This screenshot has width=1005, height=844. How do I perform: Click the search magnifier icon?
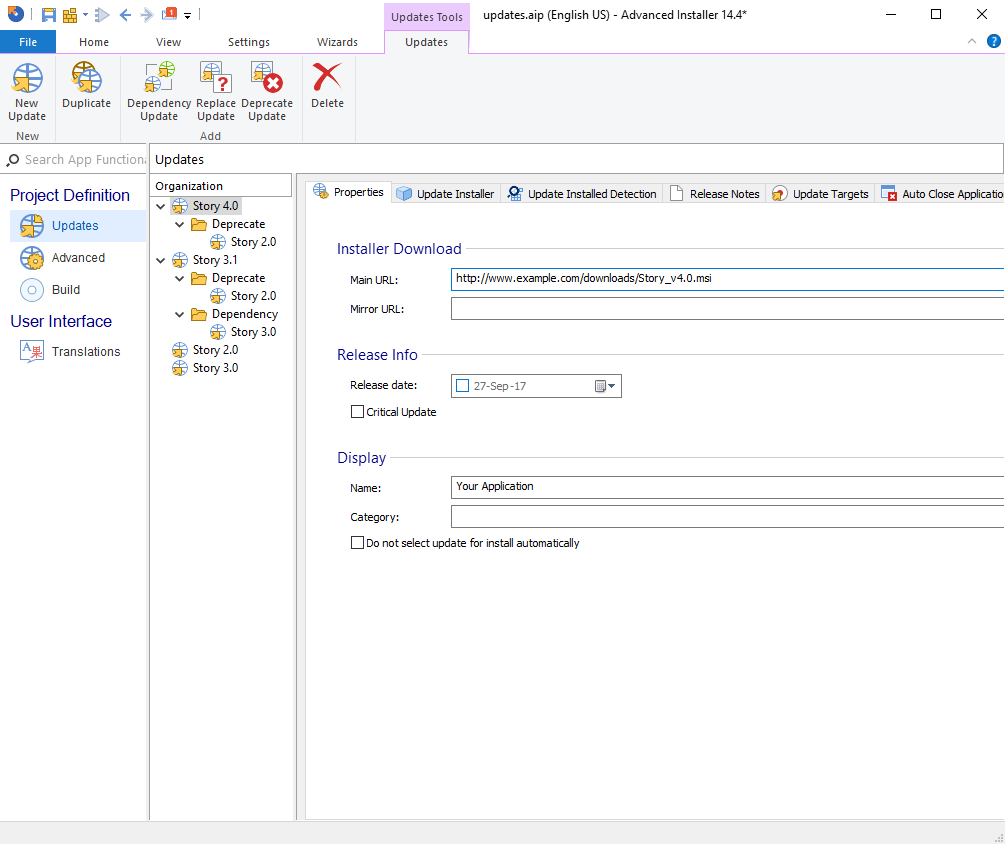(12, 160)
